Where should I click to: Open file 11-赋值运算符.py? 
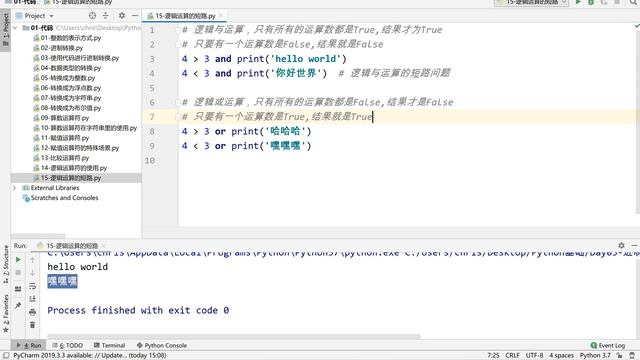coord(61,138)
